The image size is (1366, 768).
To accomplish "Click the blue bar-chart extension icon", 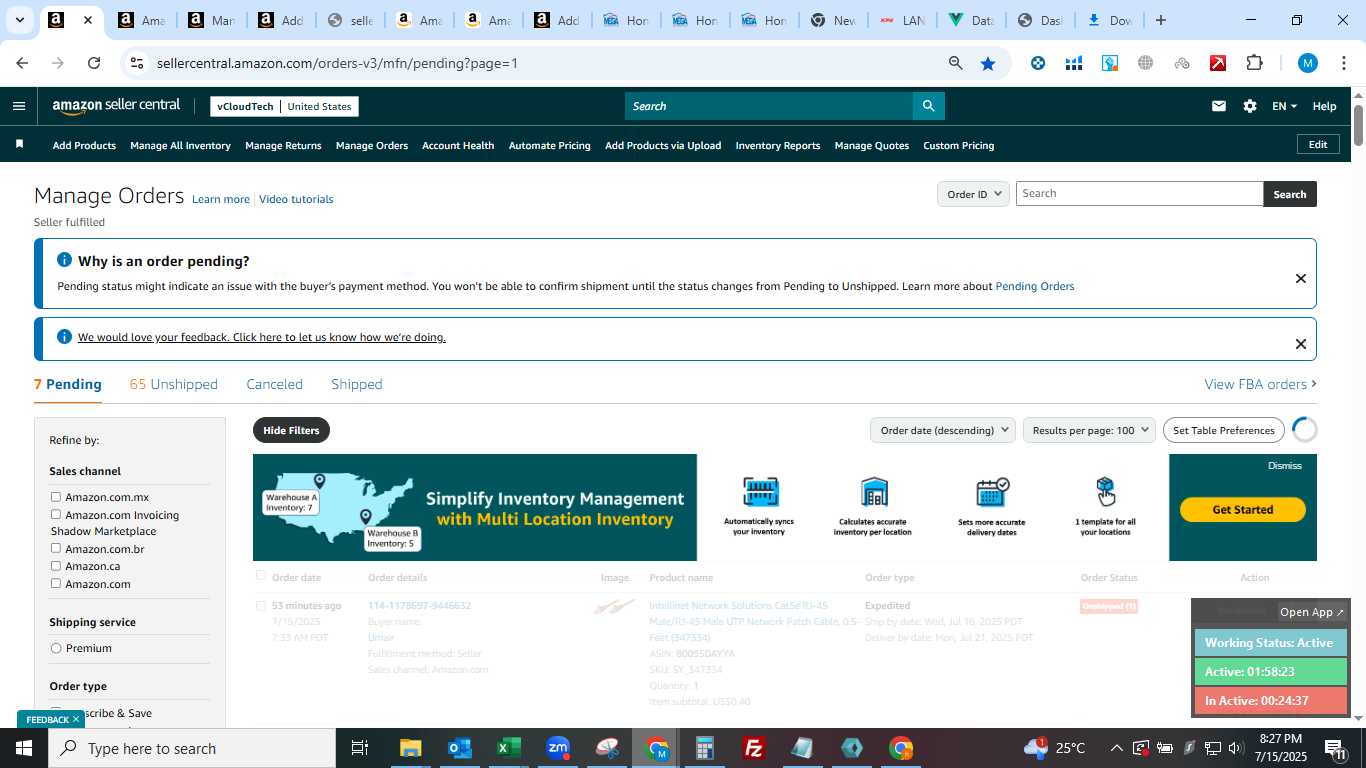I will coord(1074,63).
